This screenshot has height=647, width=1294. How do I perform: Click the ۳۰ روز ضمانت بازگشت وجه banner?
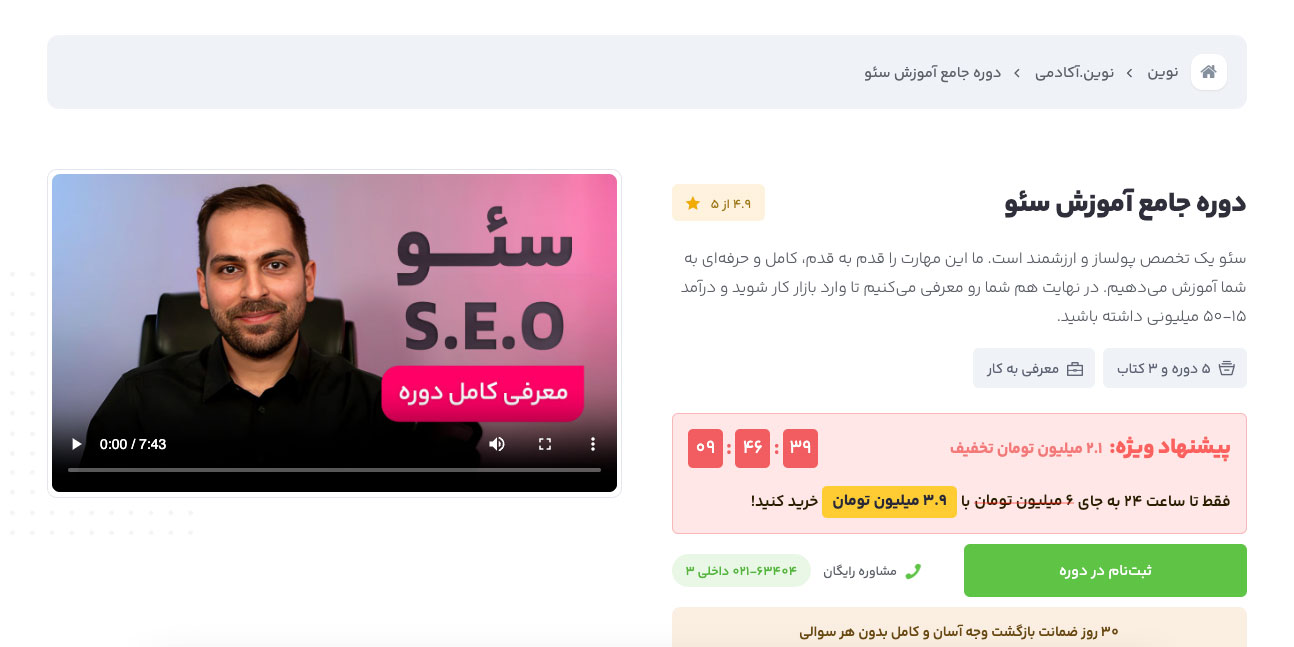(x=959, y=627)
